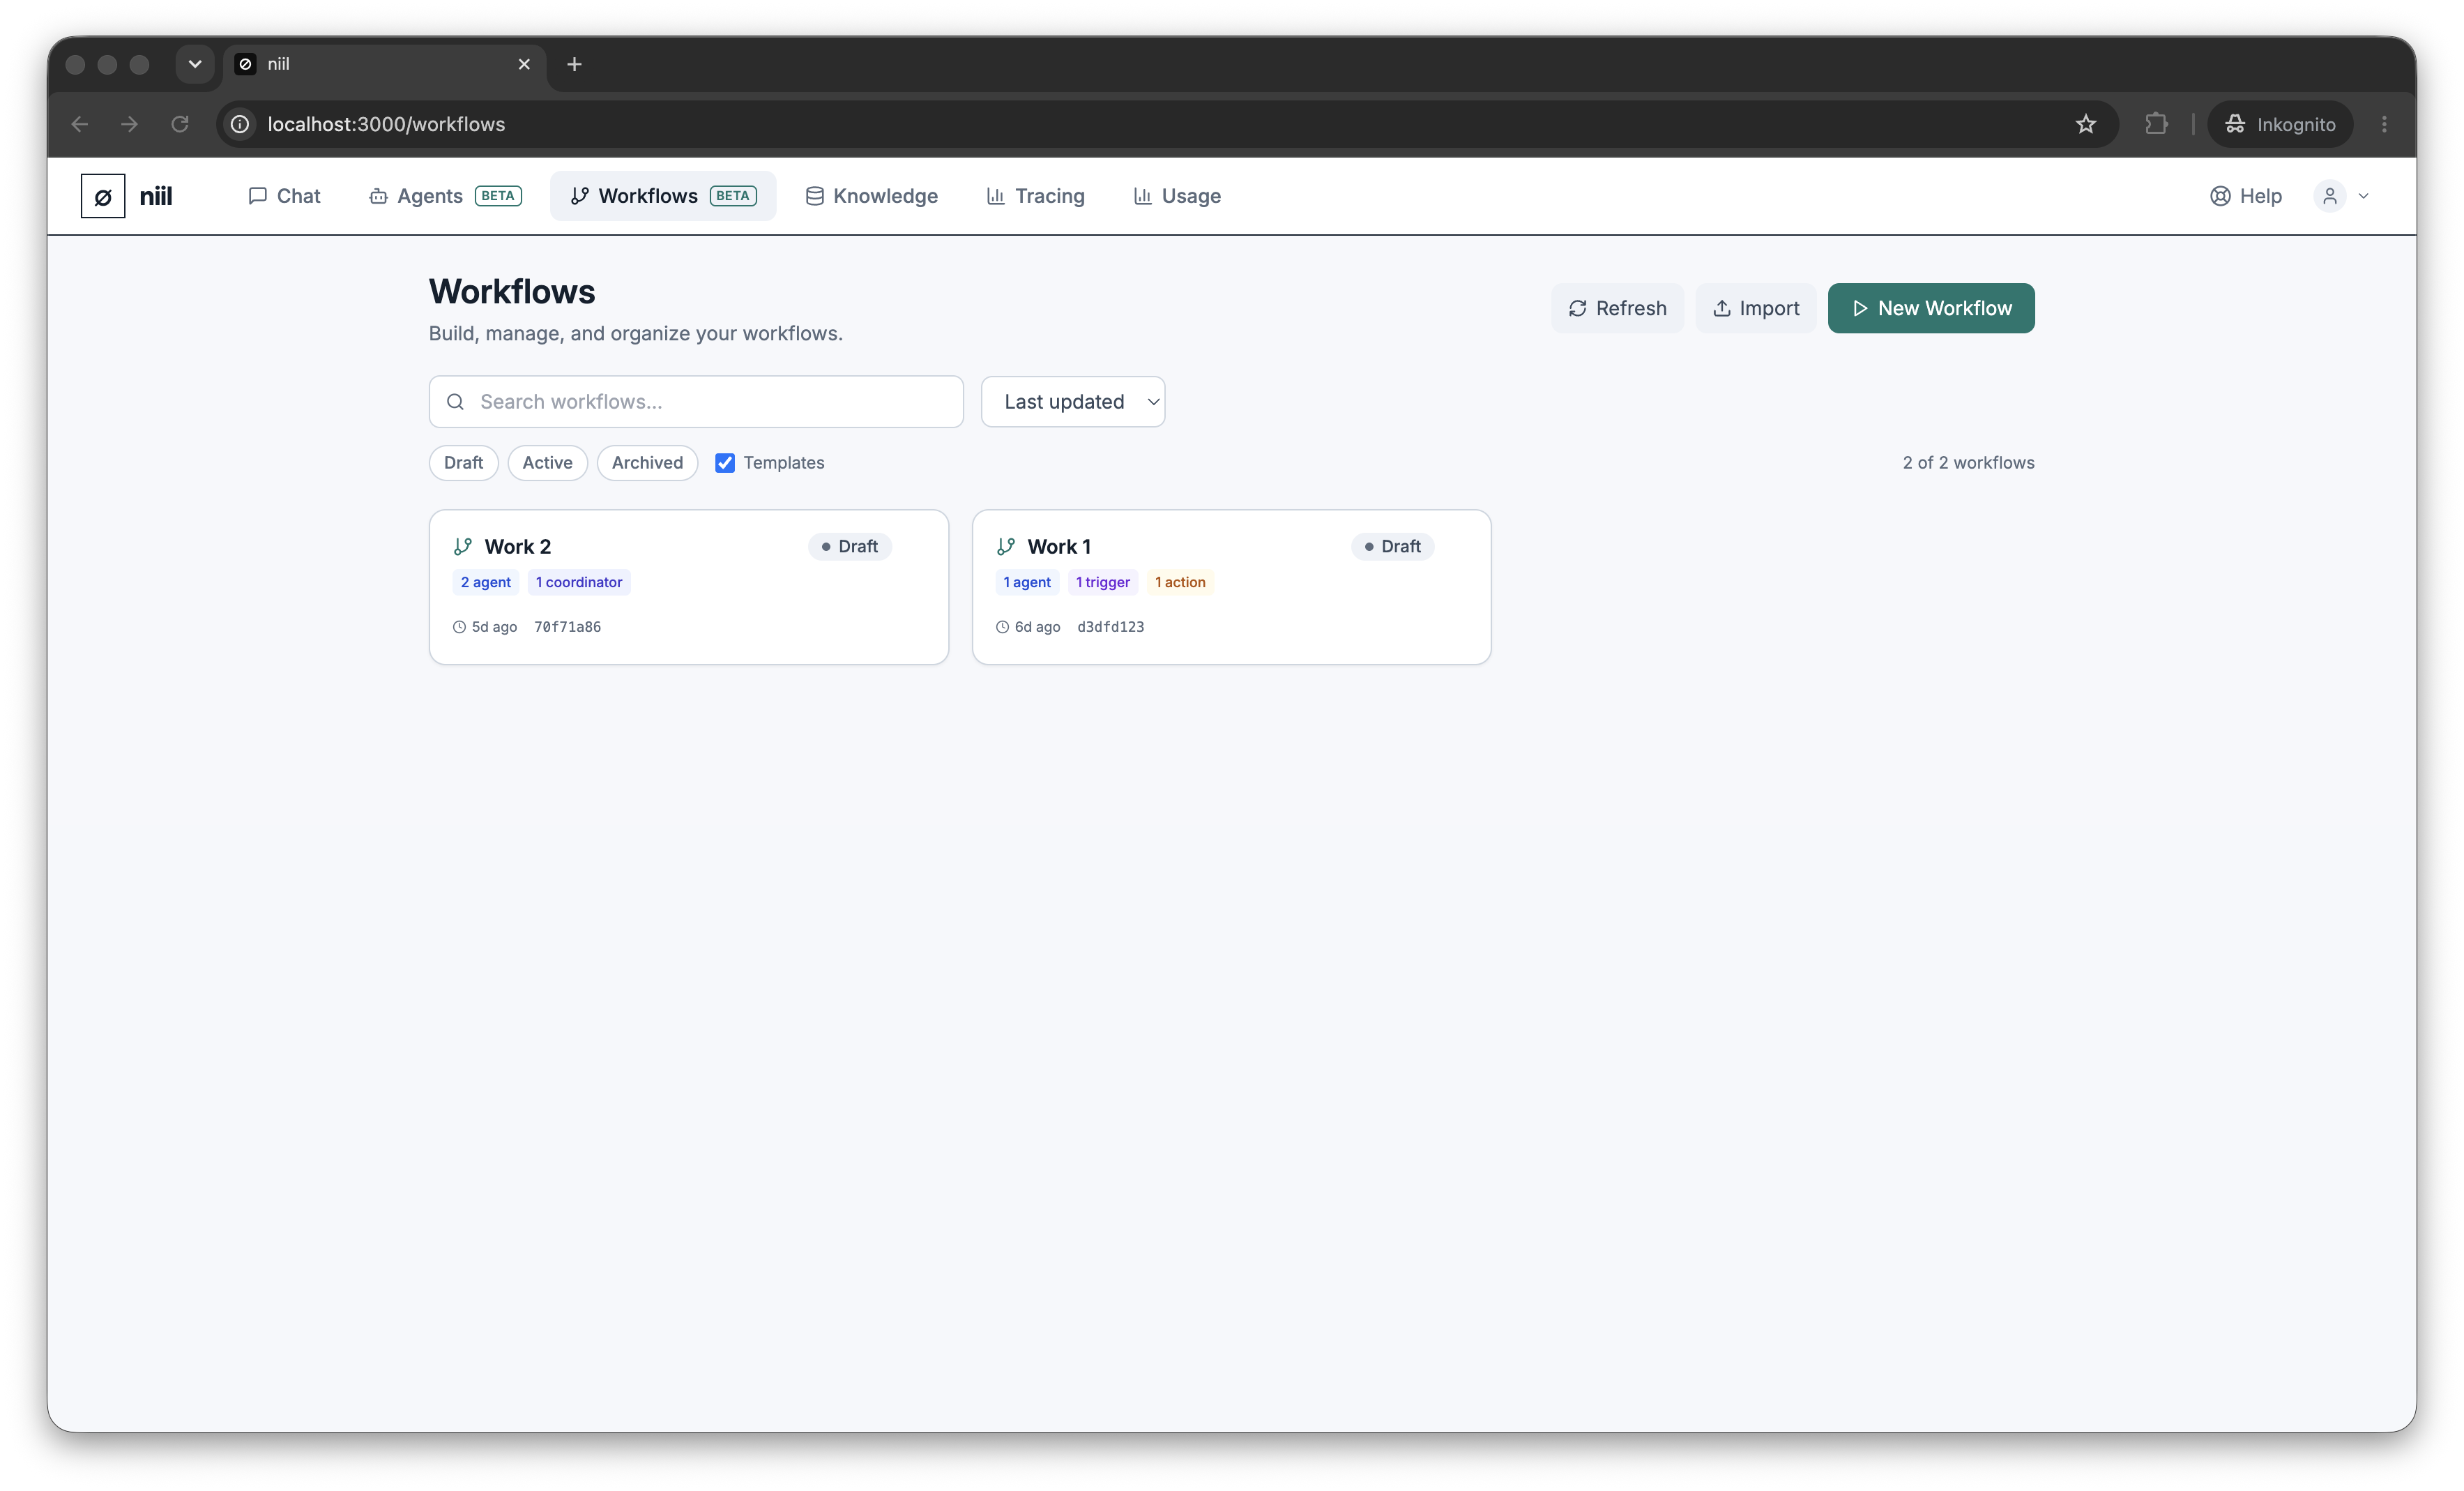Click the BETA badge next to Workflows
The height and width of the screenshot is (1491, 2464).
pos(733,196)
